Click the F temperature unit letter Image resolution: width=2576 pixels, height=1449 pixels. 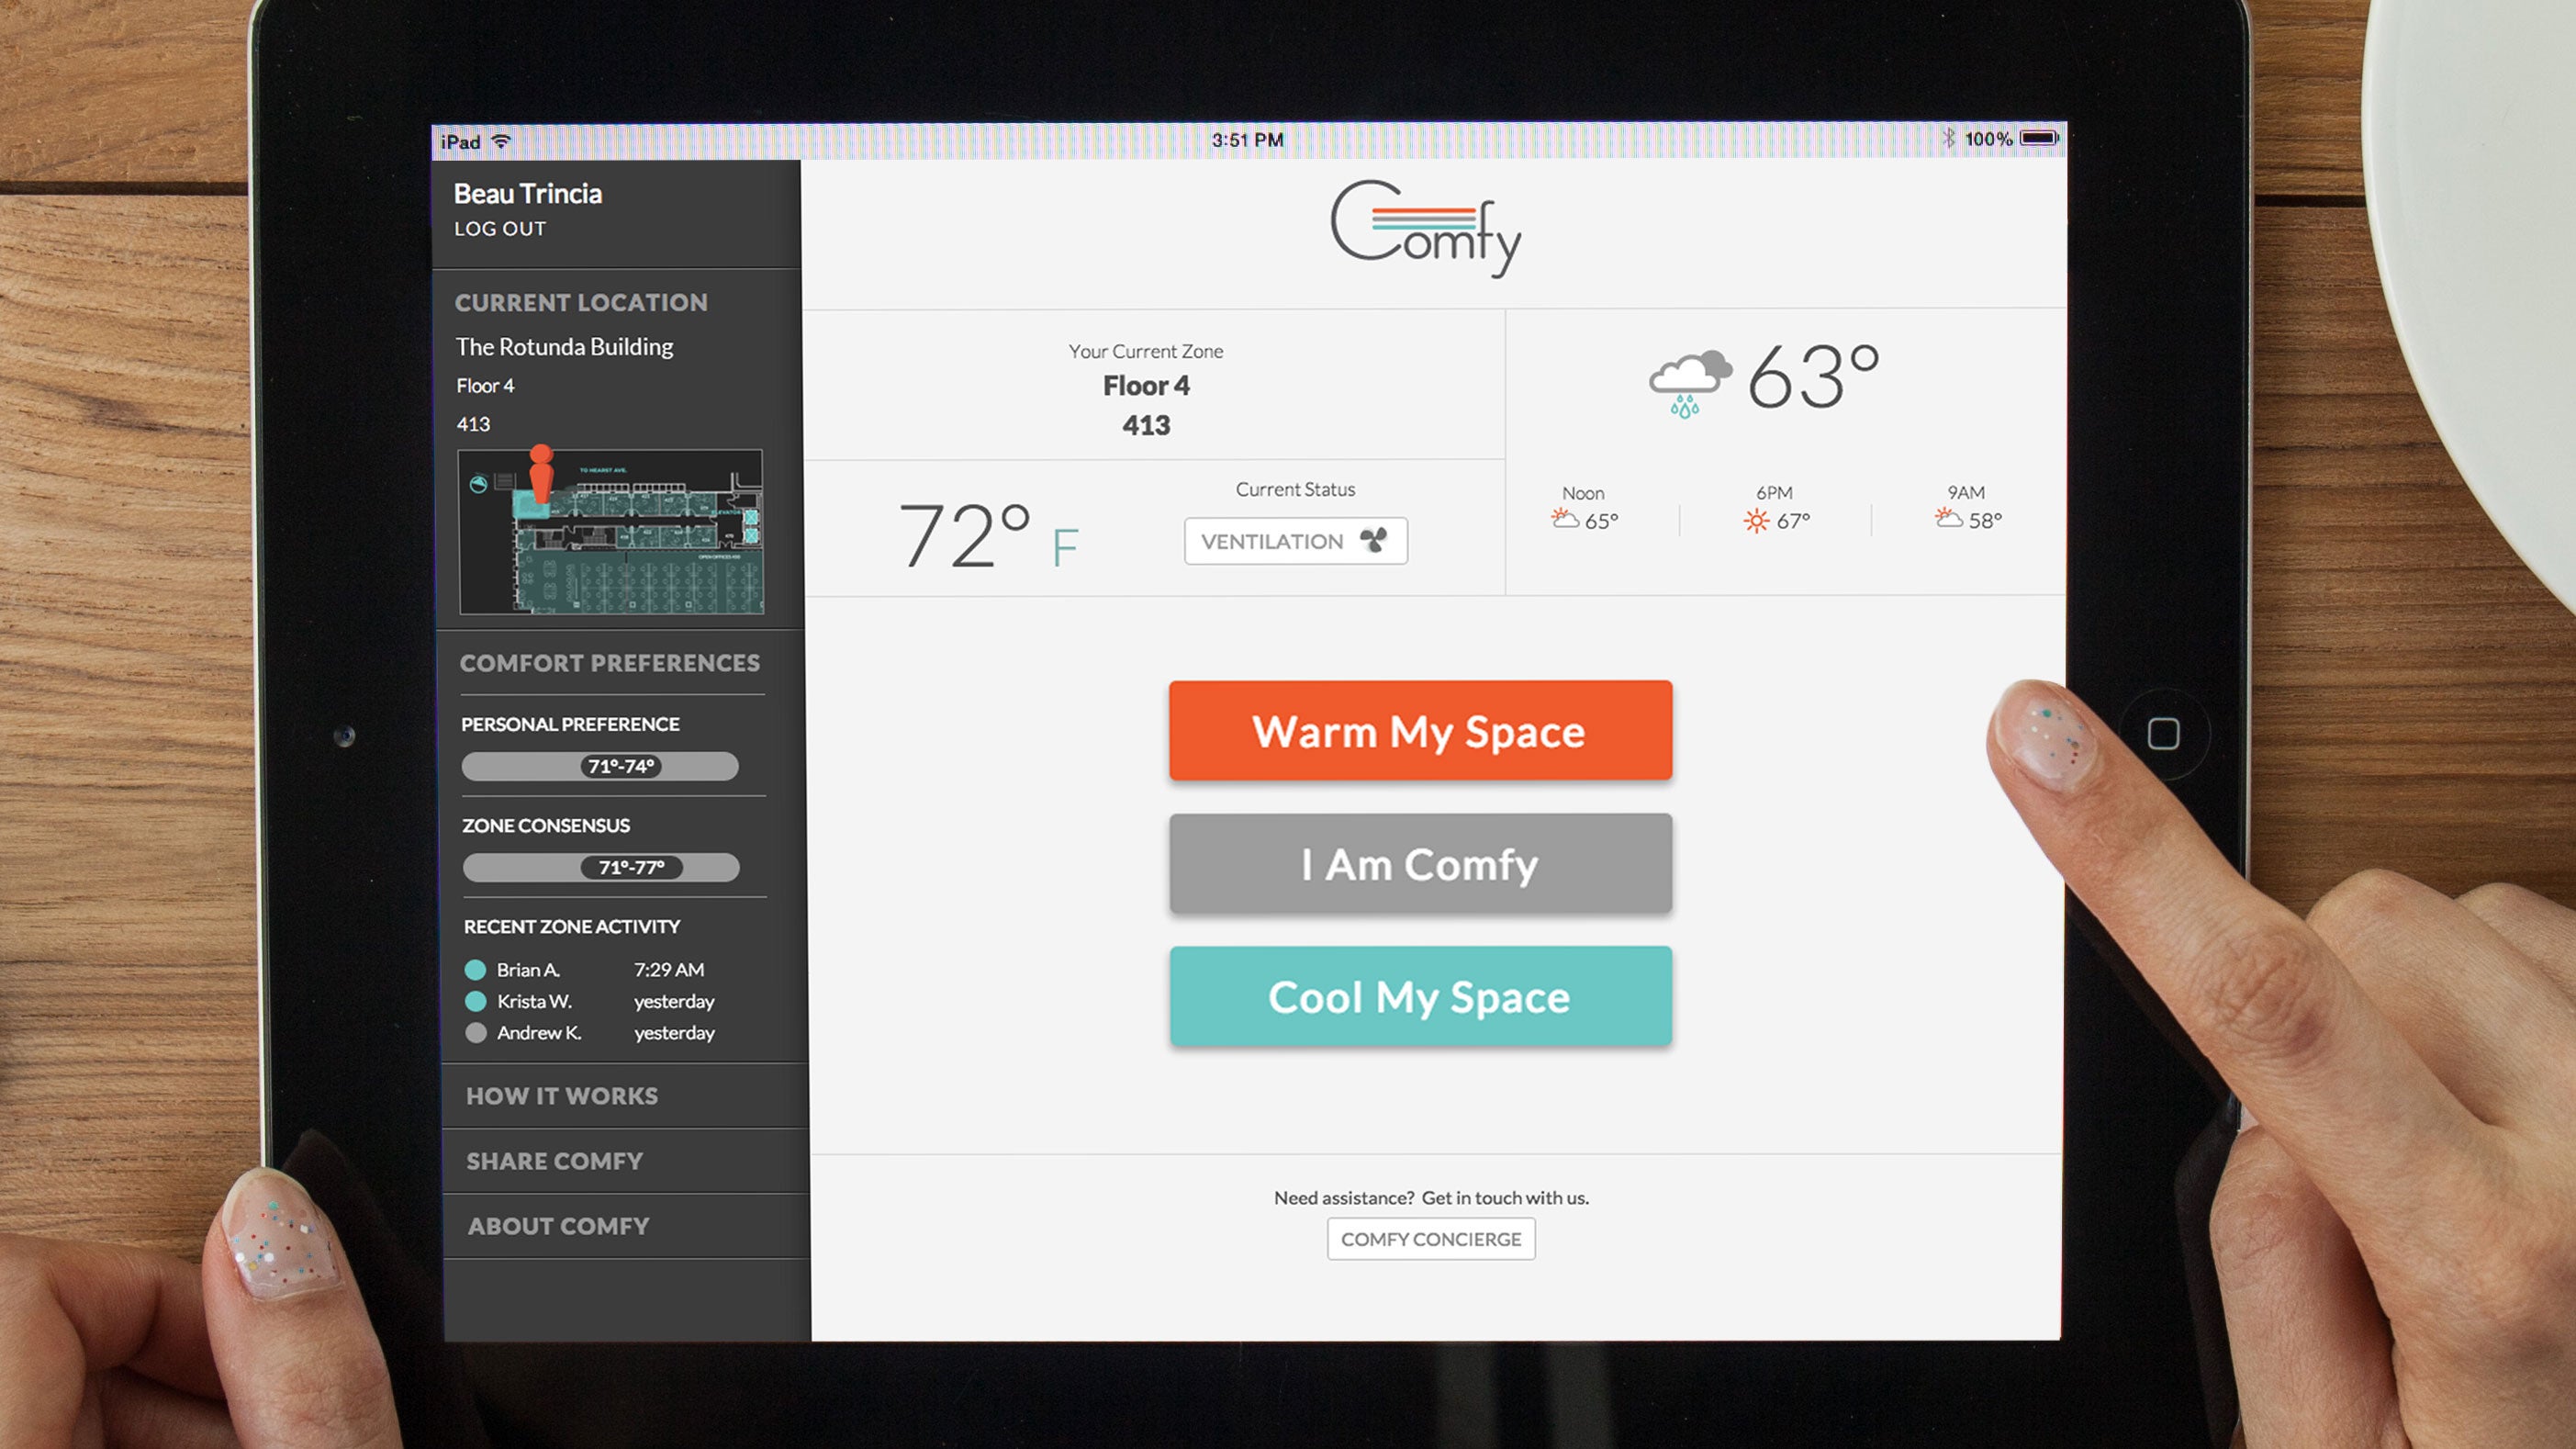coord(1065,548)
